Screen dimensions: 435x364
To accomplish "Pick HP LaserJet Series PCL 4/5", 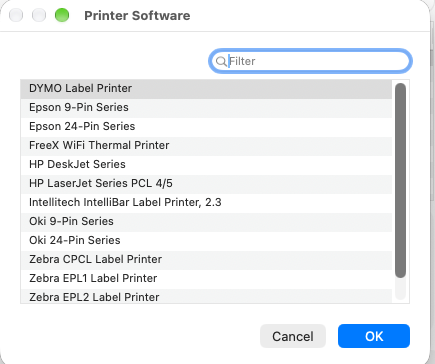I will 206,184.
